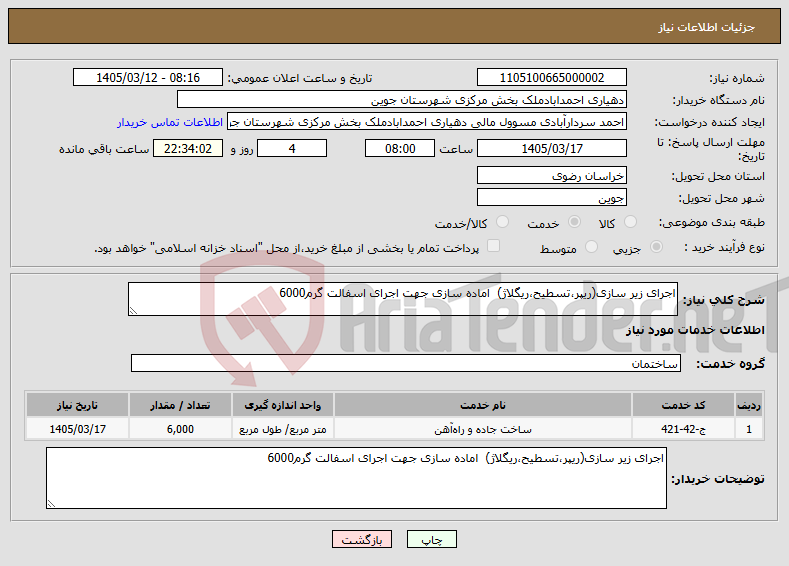Click the delivery city field جوین
Screen dimensions: 789x566
[551, 197]
